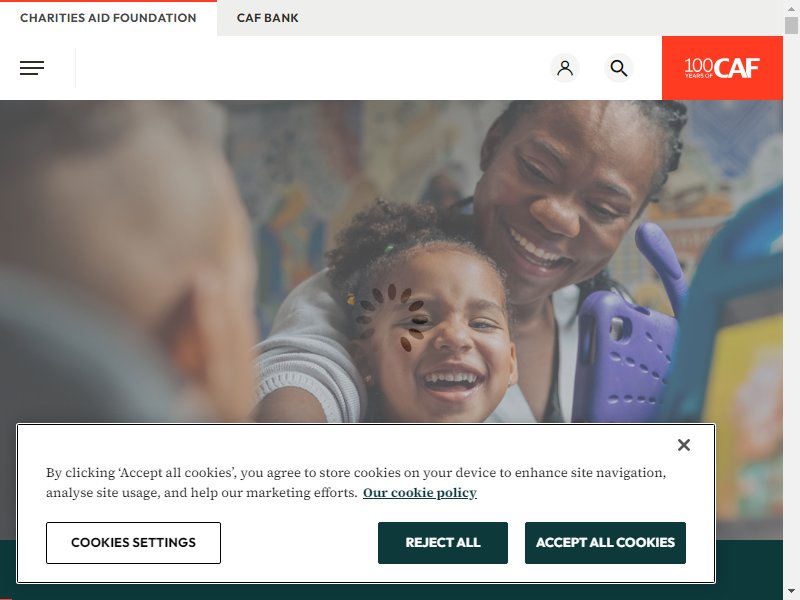Click the loading spinner on the image
The height and width of the screenshot is (600, 800).
[x=390, y=316]
